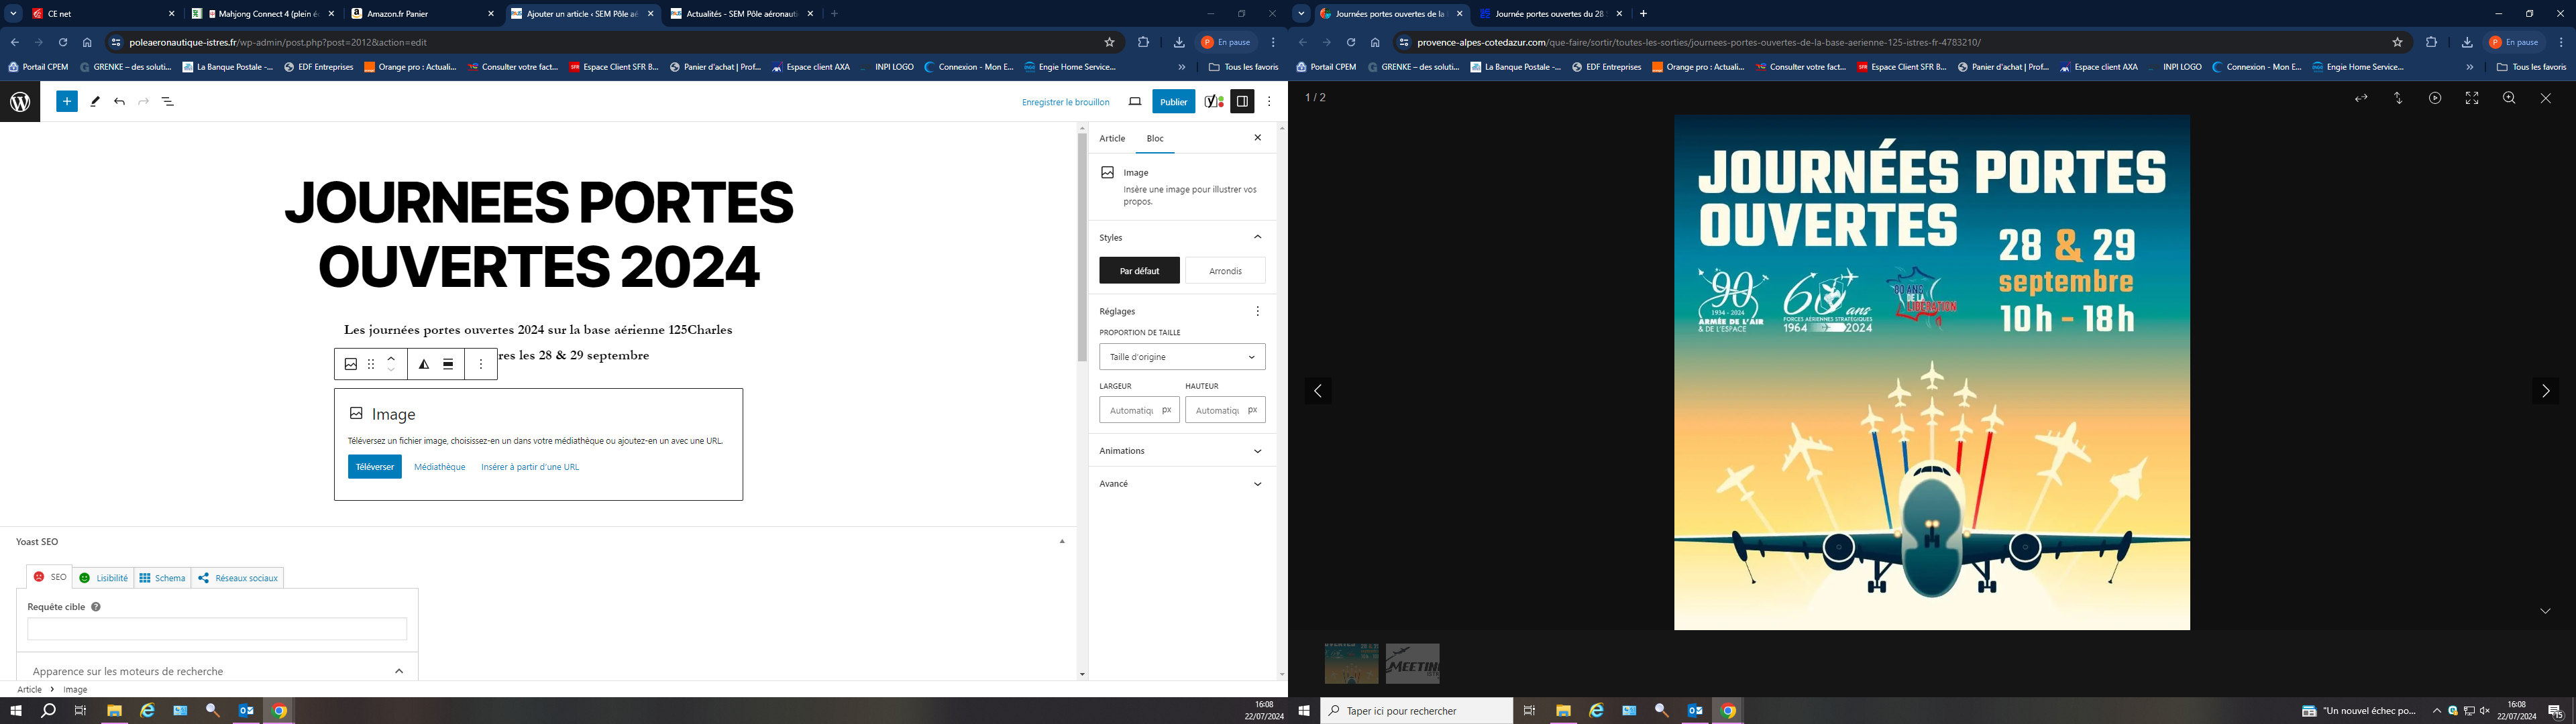2576x724 pixels.
Task: Flip image horizontally in gallery viewer
Action: 2361,98
